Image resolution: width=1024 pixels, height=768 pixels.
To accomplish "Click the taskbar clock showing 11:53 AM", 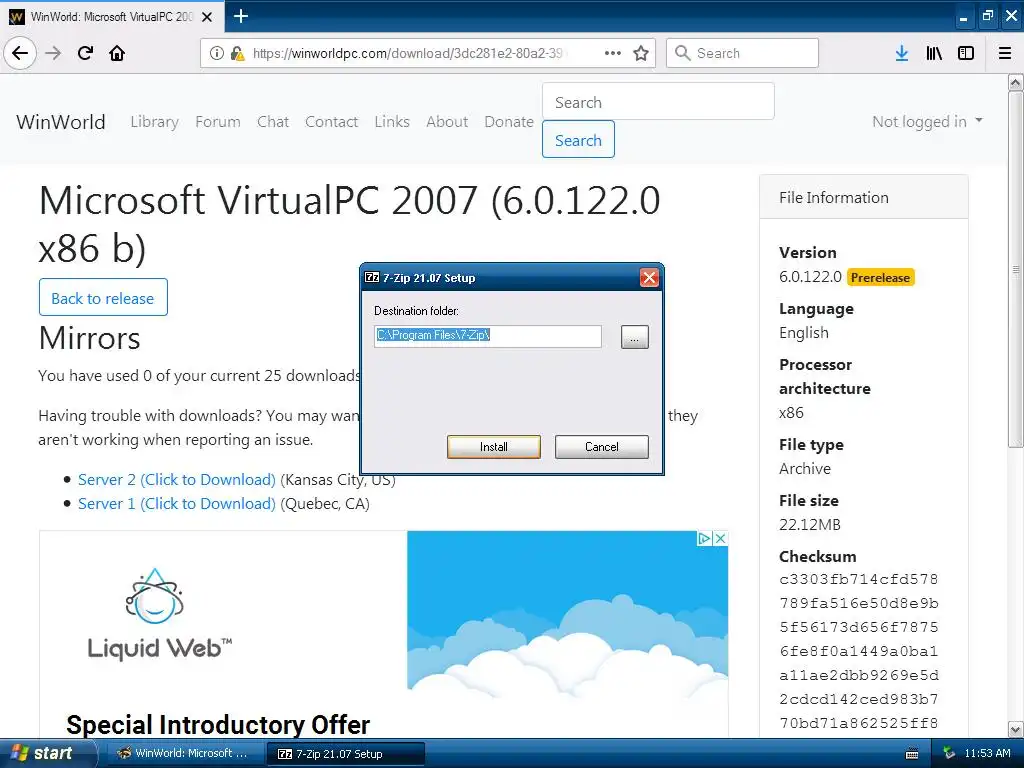I will [x=987, y=754].
